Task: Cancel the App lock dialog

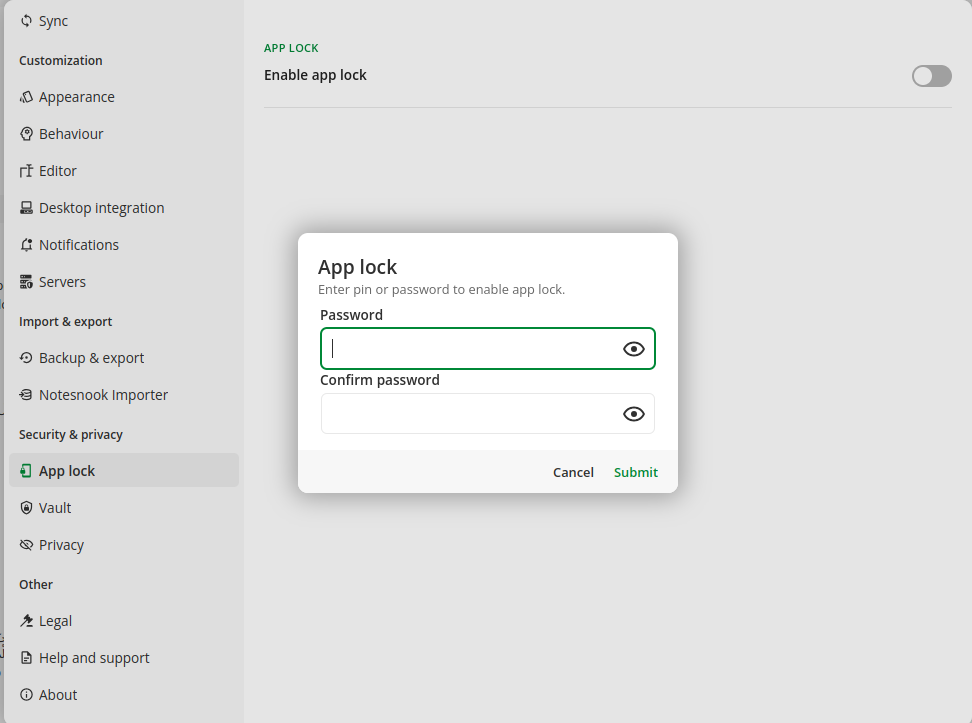Action: pos(573,472)
